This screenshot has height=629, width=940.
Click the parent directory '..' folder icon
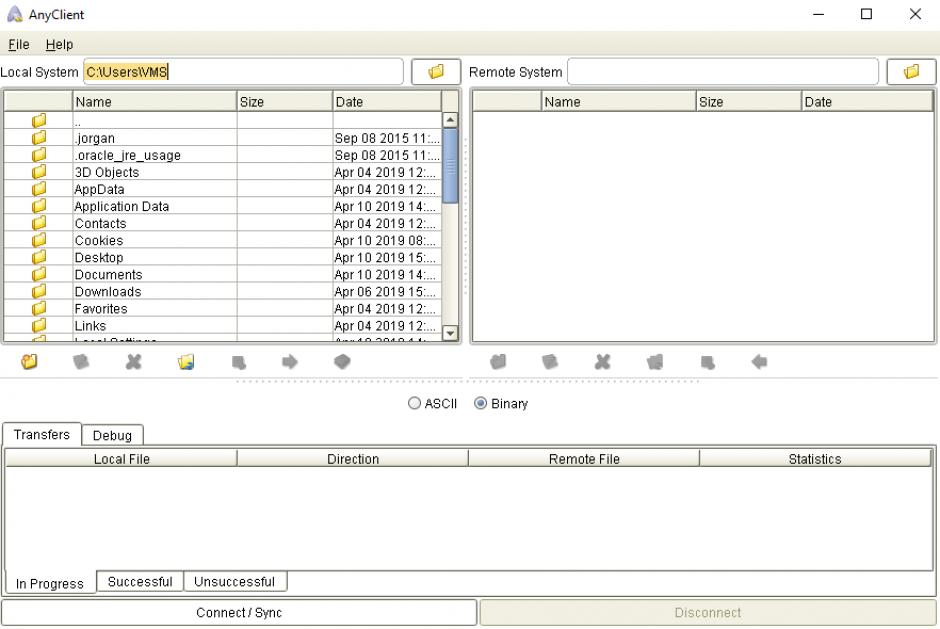tap(39, 121)
